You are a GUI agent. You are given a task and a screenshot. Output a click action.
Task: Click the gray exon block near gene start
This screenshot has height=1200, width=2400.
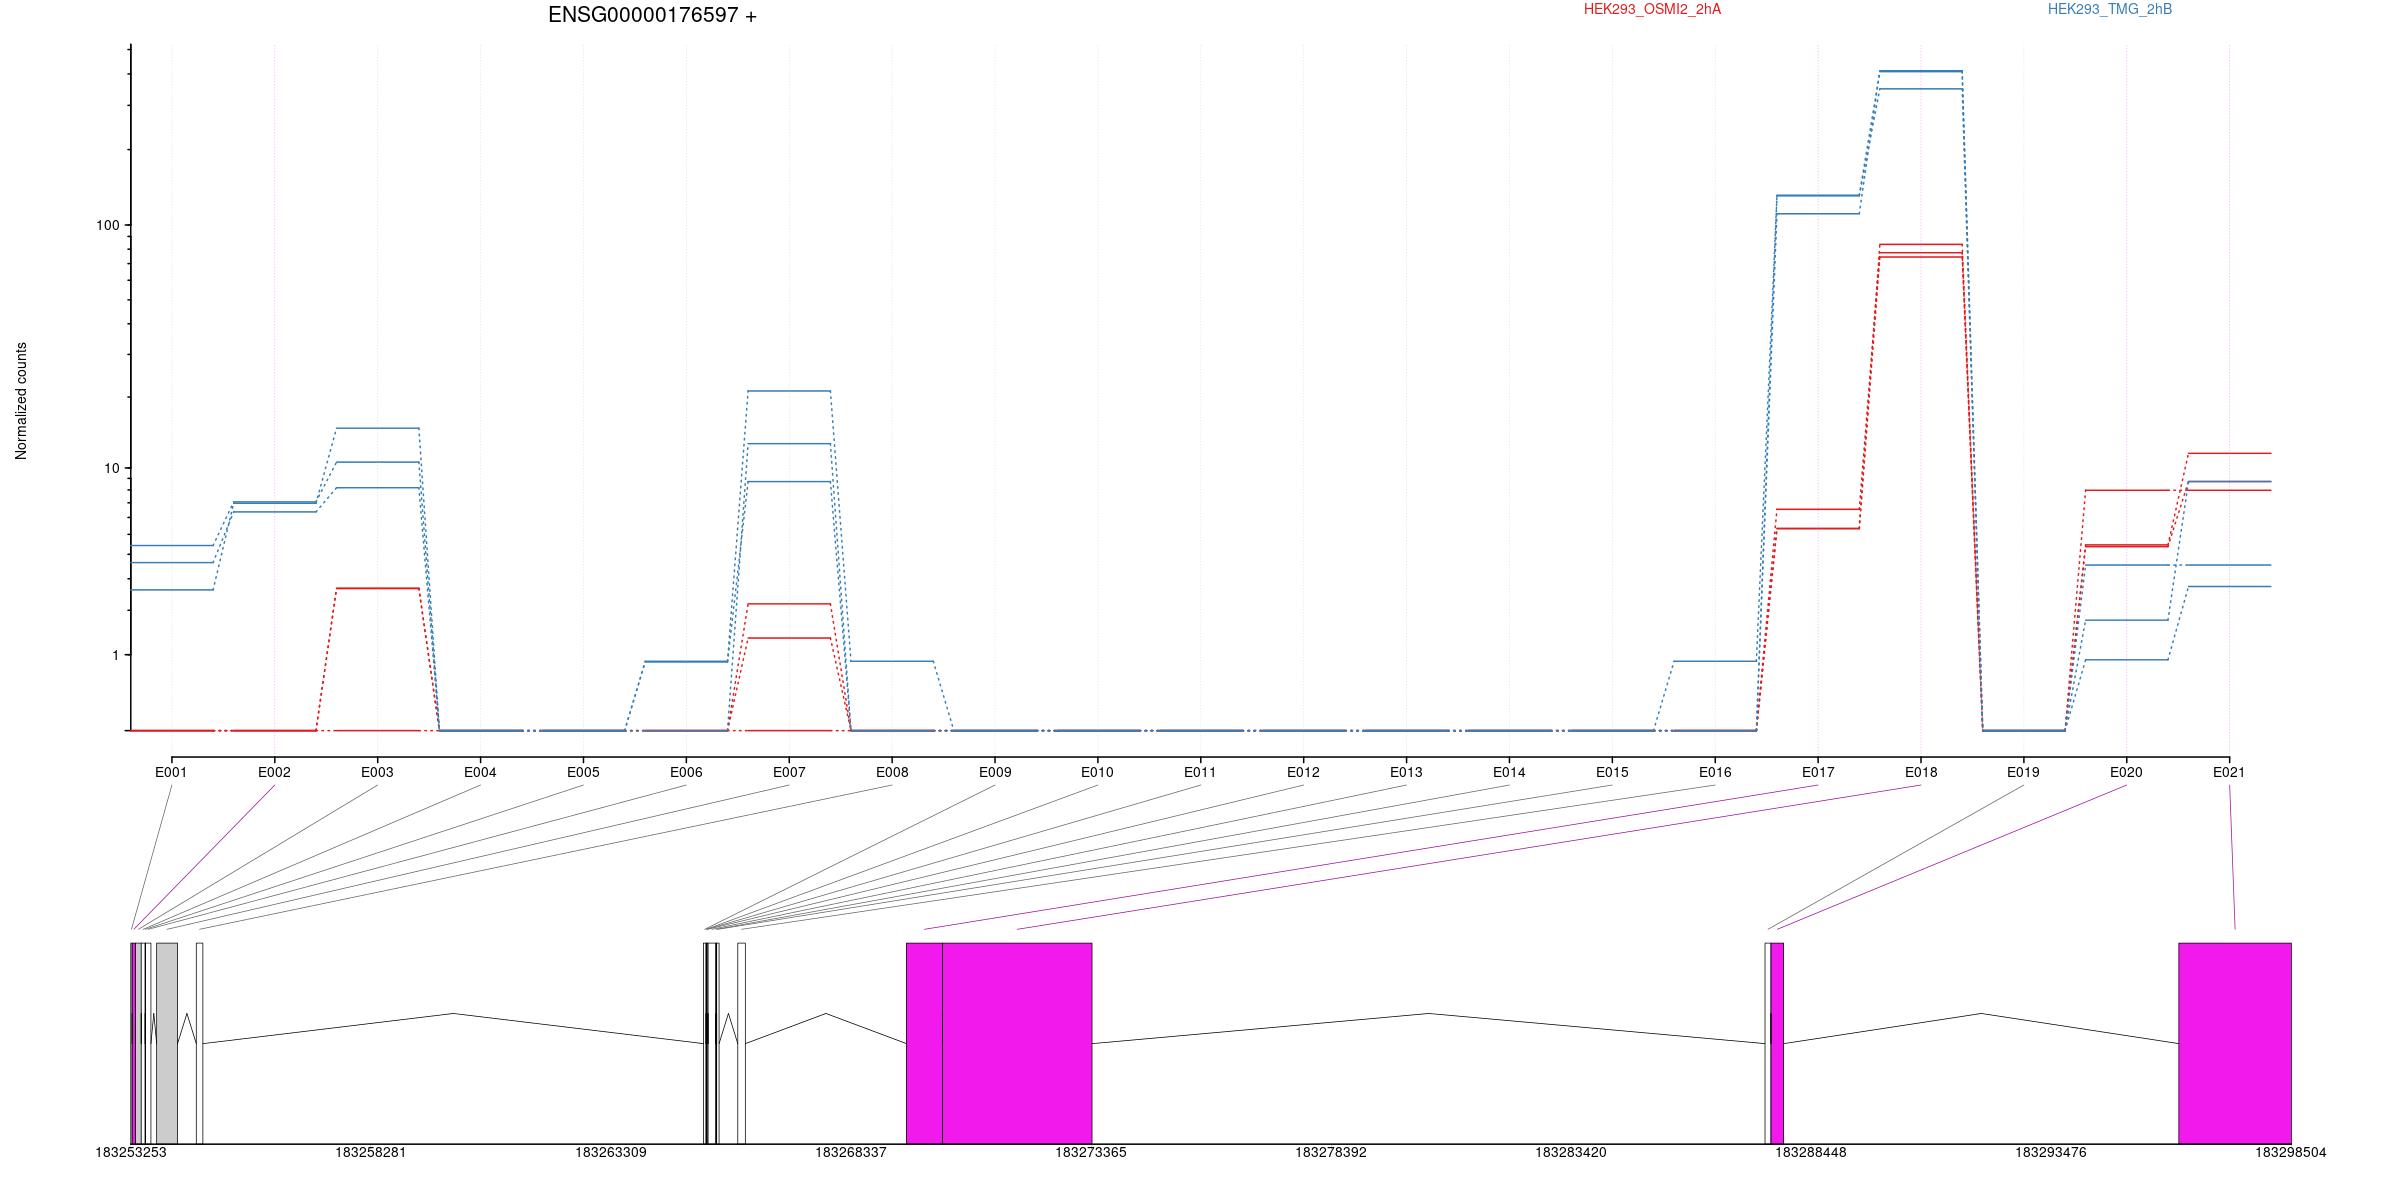click(x=167, y=1043)
